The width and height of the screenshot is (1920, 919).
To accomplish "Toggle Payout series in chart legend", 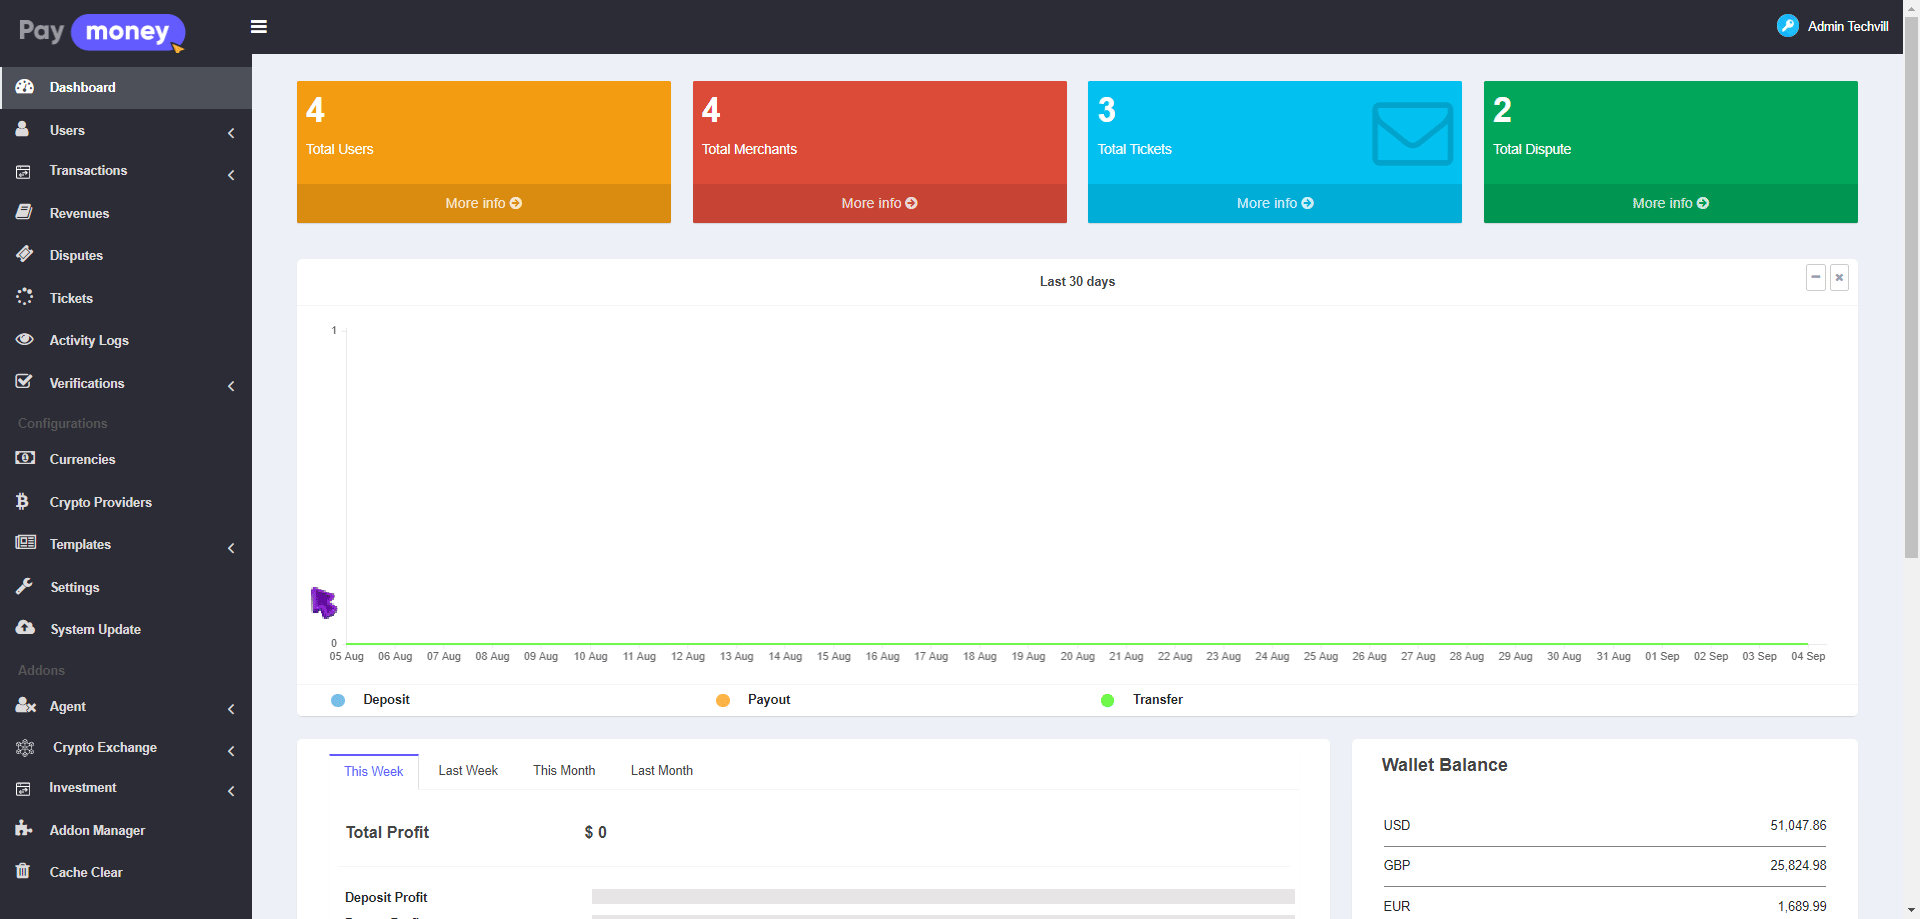I will click(x=723, y=700).
